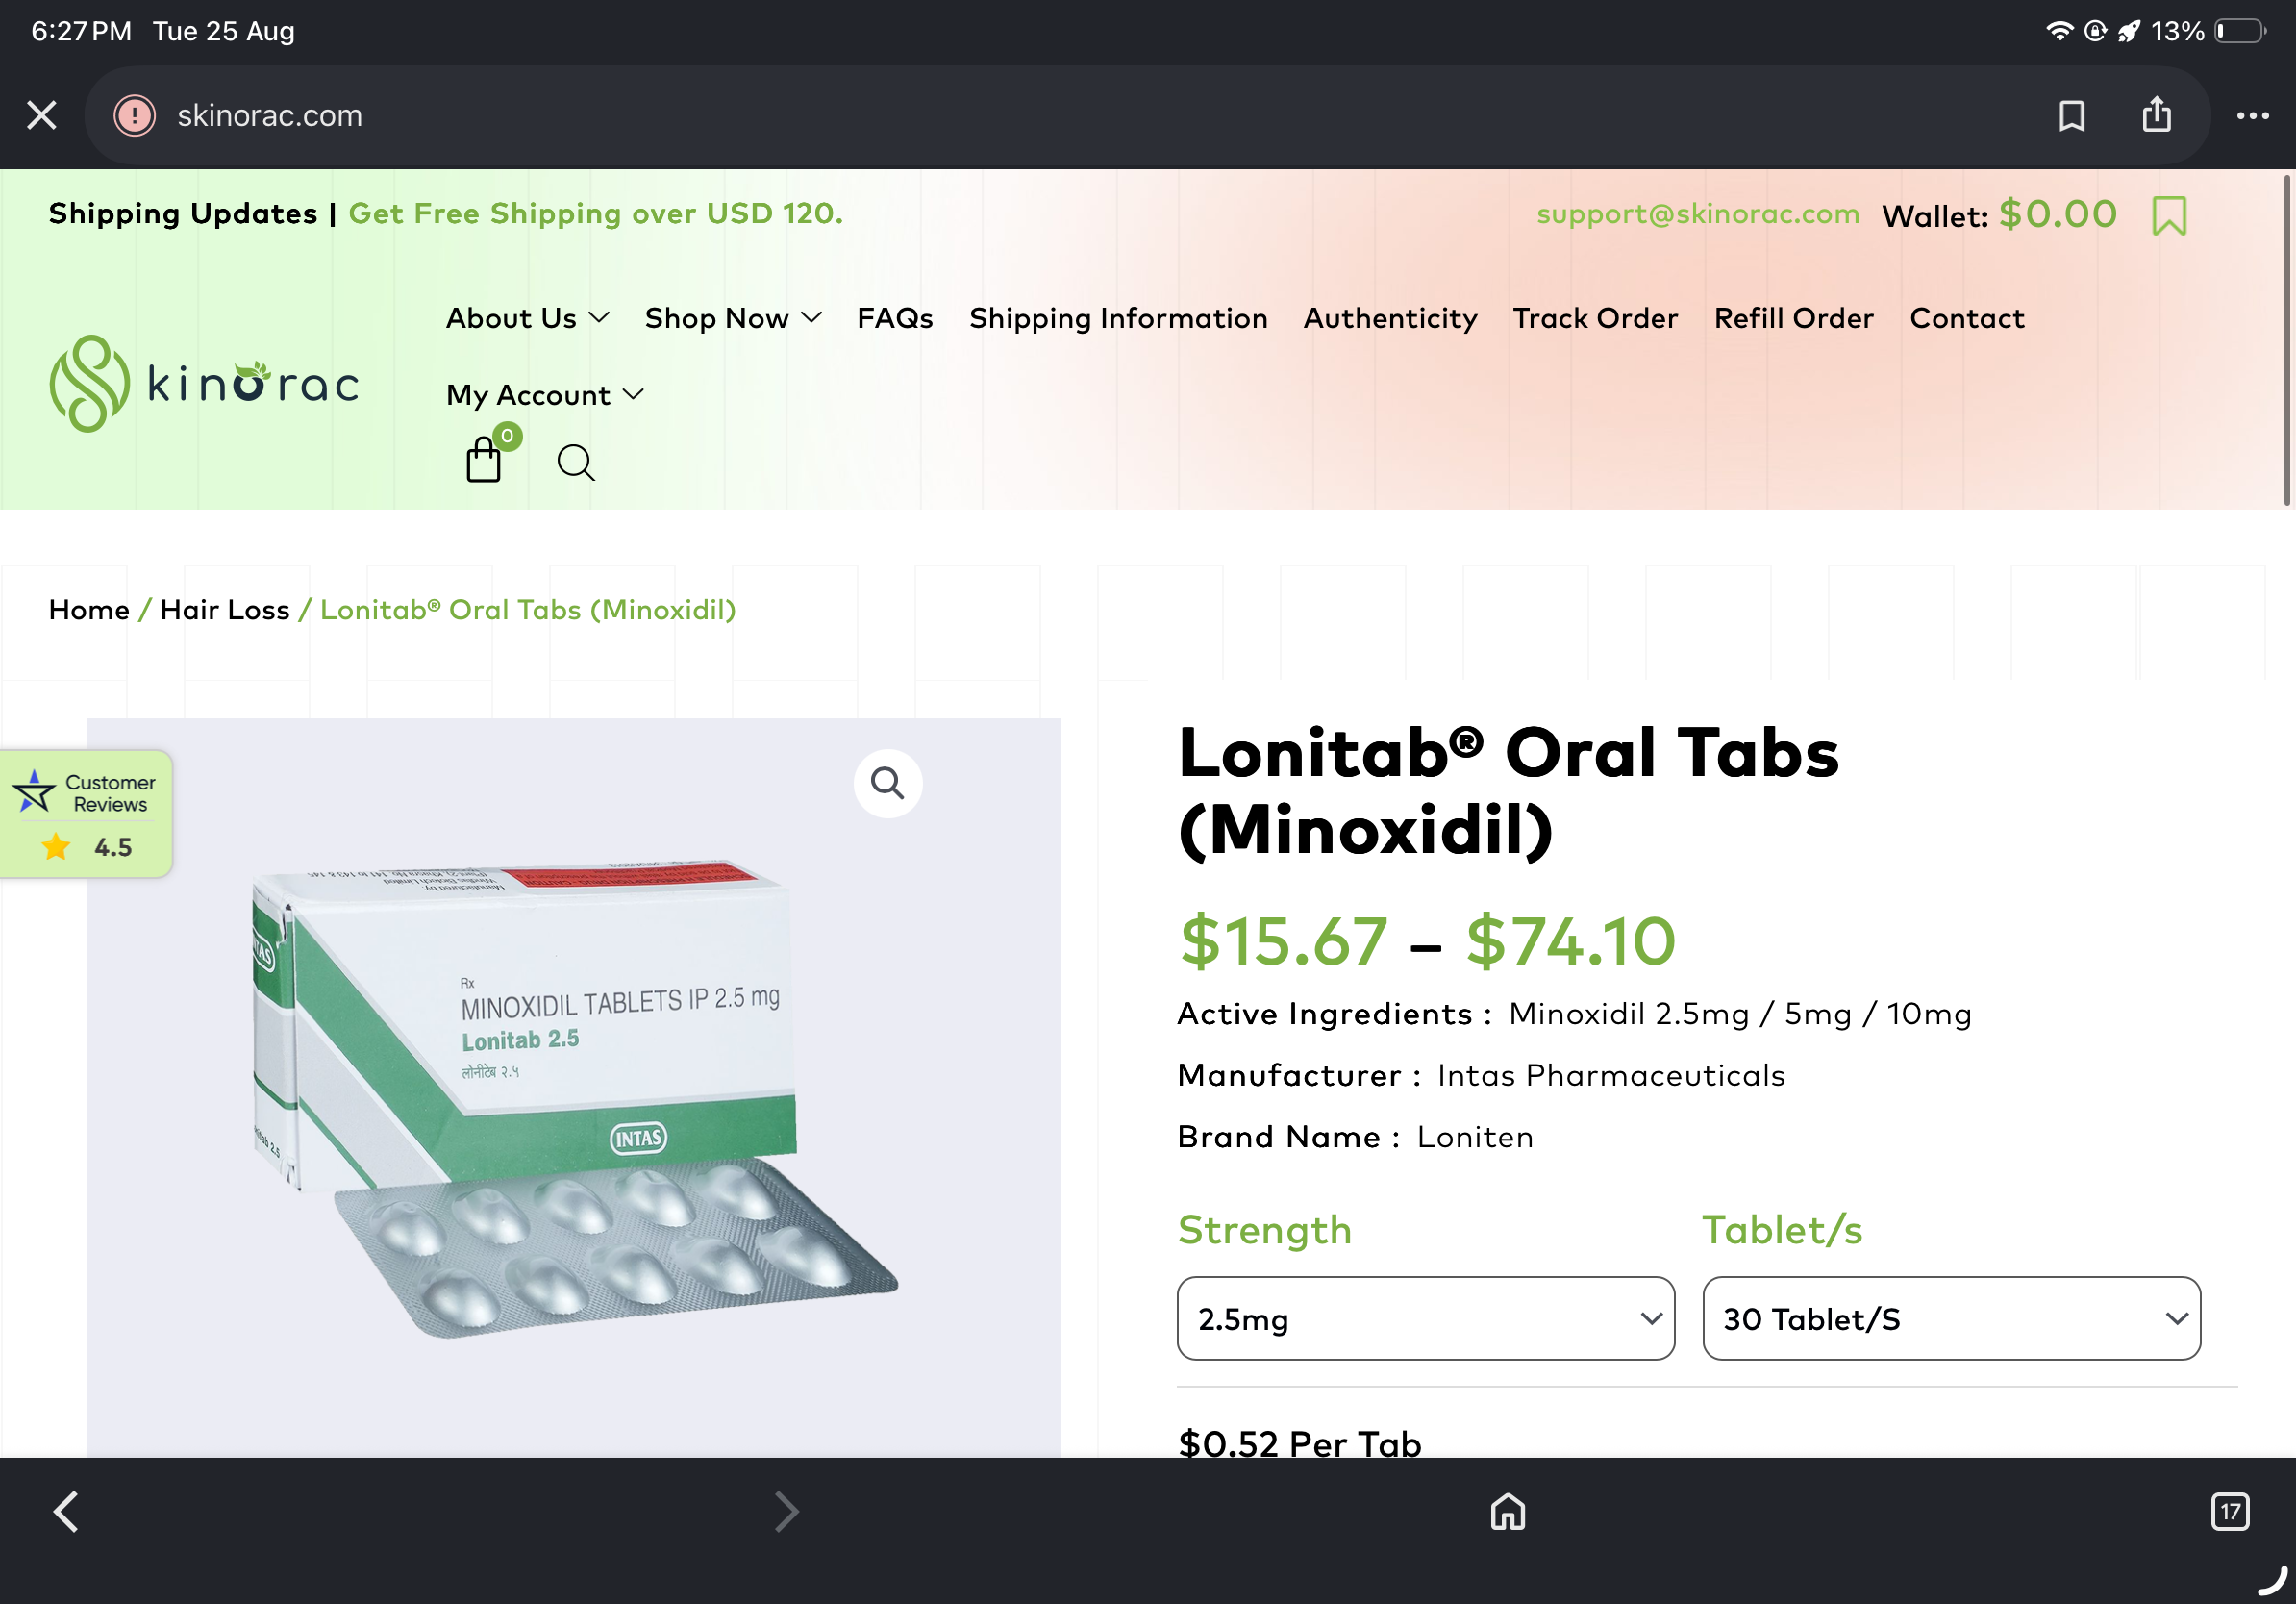The height and width of the screenshot is (1604, 2296).
Task: Open the shopping cart bag icon
Action: 484,461
